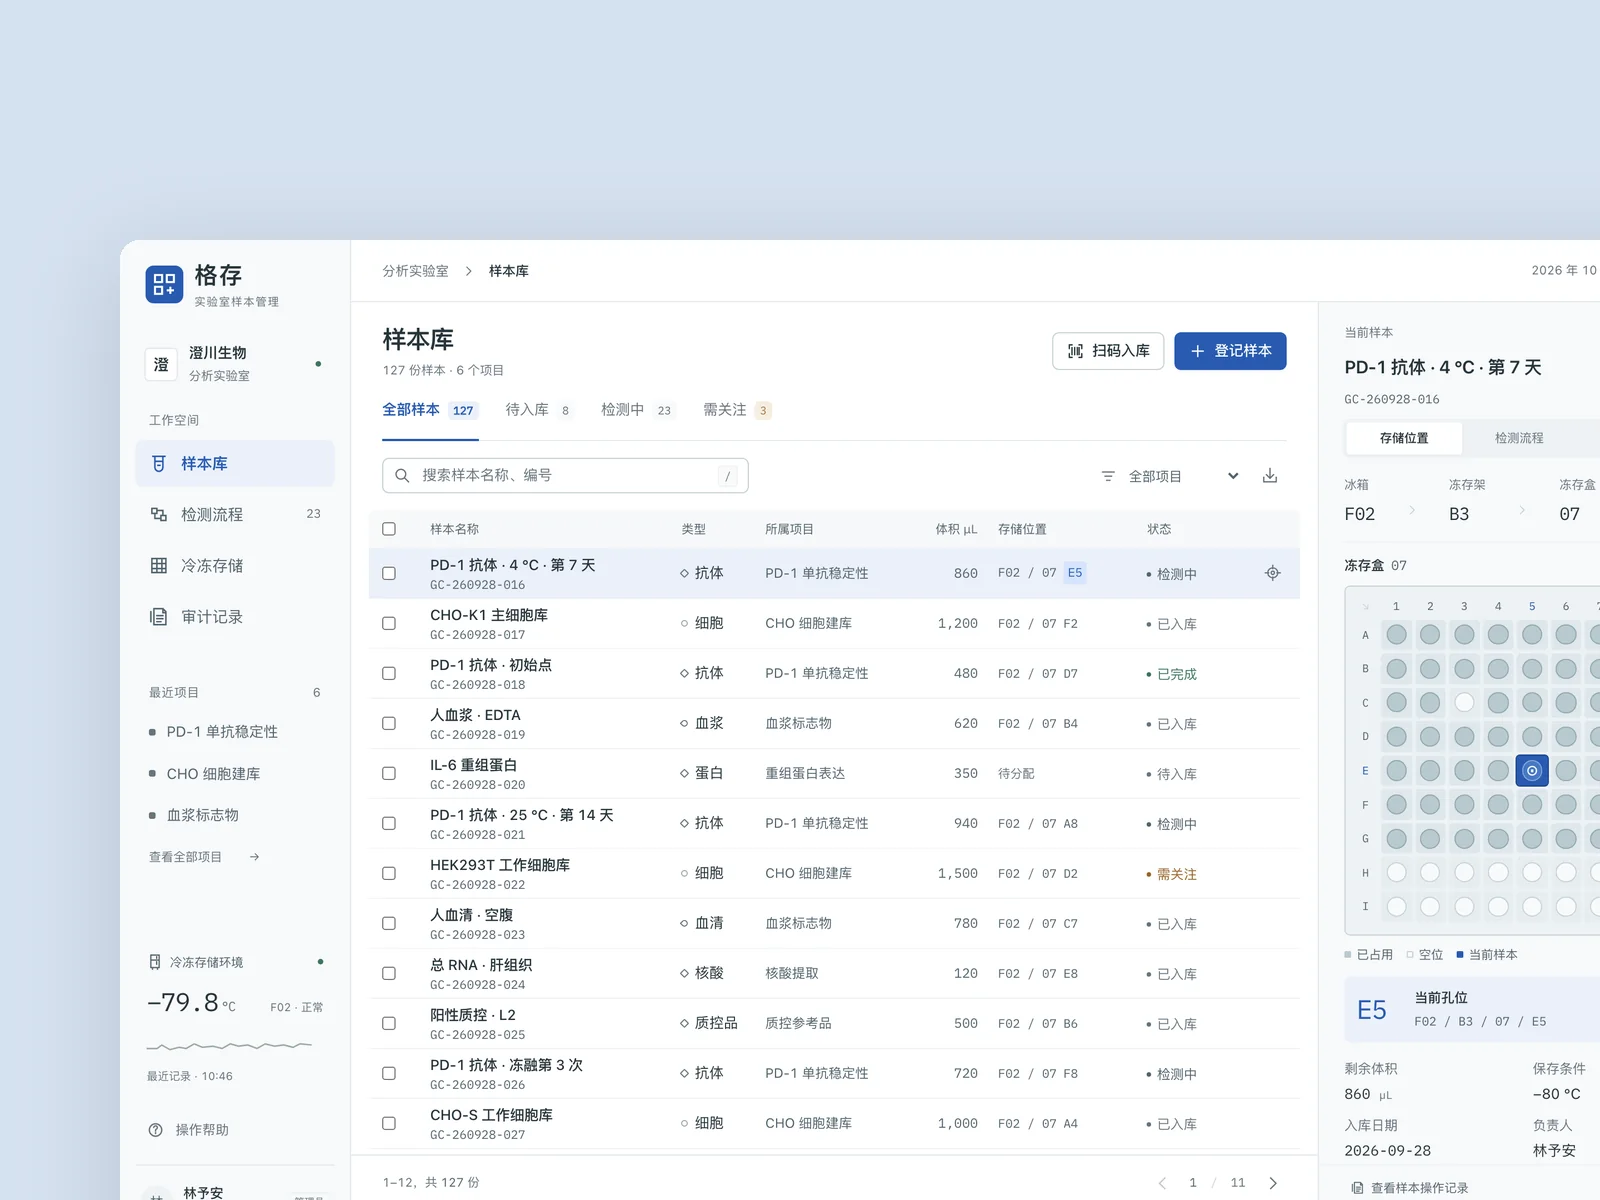Click the breadcrumb chevron separator

[x=468, y=271]
